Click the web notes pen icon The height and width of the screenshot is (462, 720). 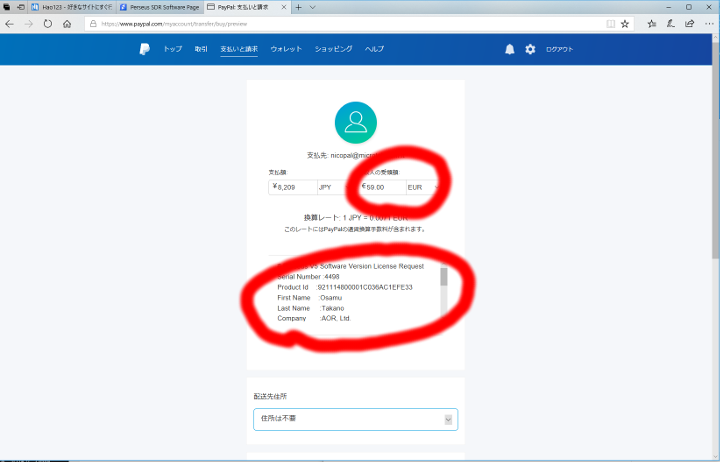tap(671, 24)
